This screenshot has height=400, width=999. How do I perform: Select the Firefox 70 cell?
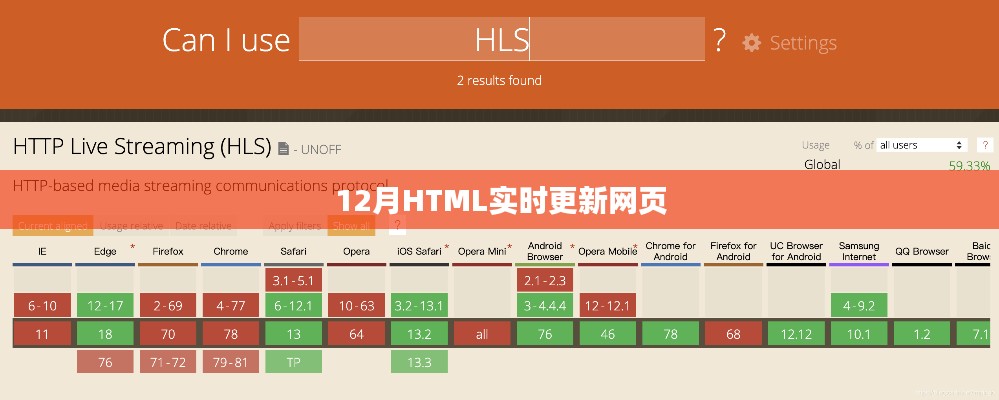tap(168, 334)
